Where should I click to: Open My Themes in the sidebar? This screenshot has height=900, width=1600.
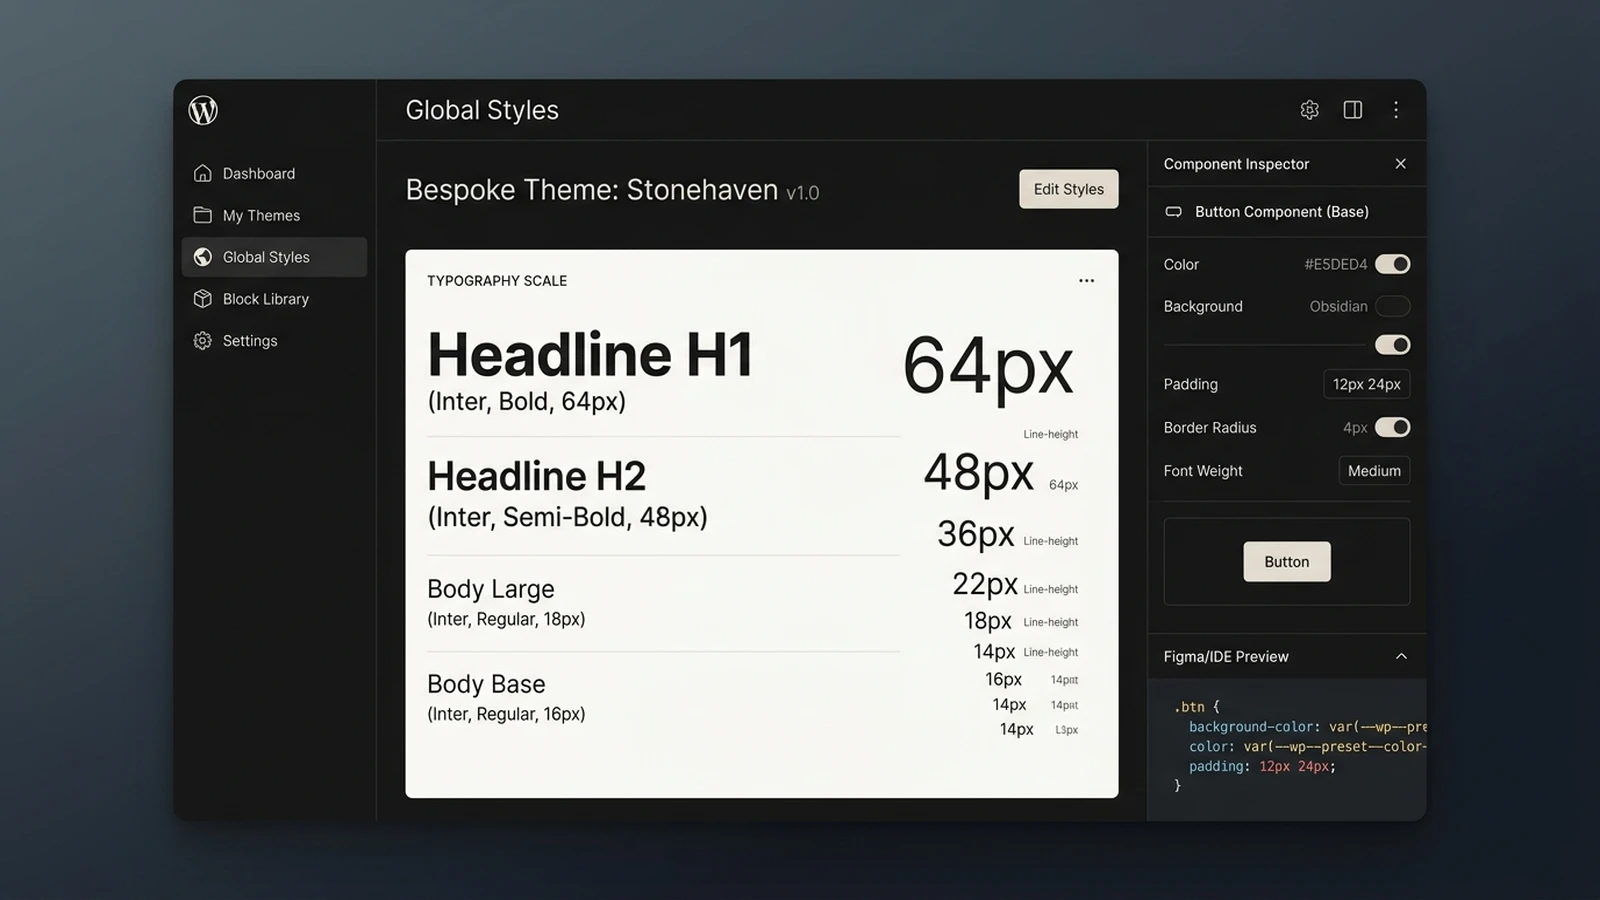[x=274, y=215]
